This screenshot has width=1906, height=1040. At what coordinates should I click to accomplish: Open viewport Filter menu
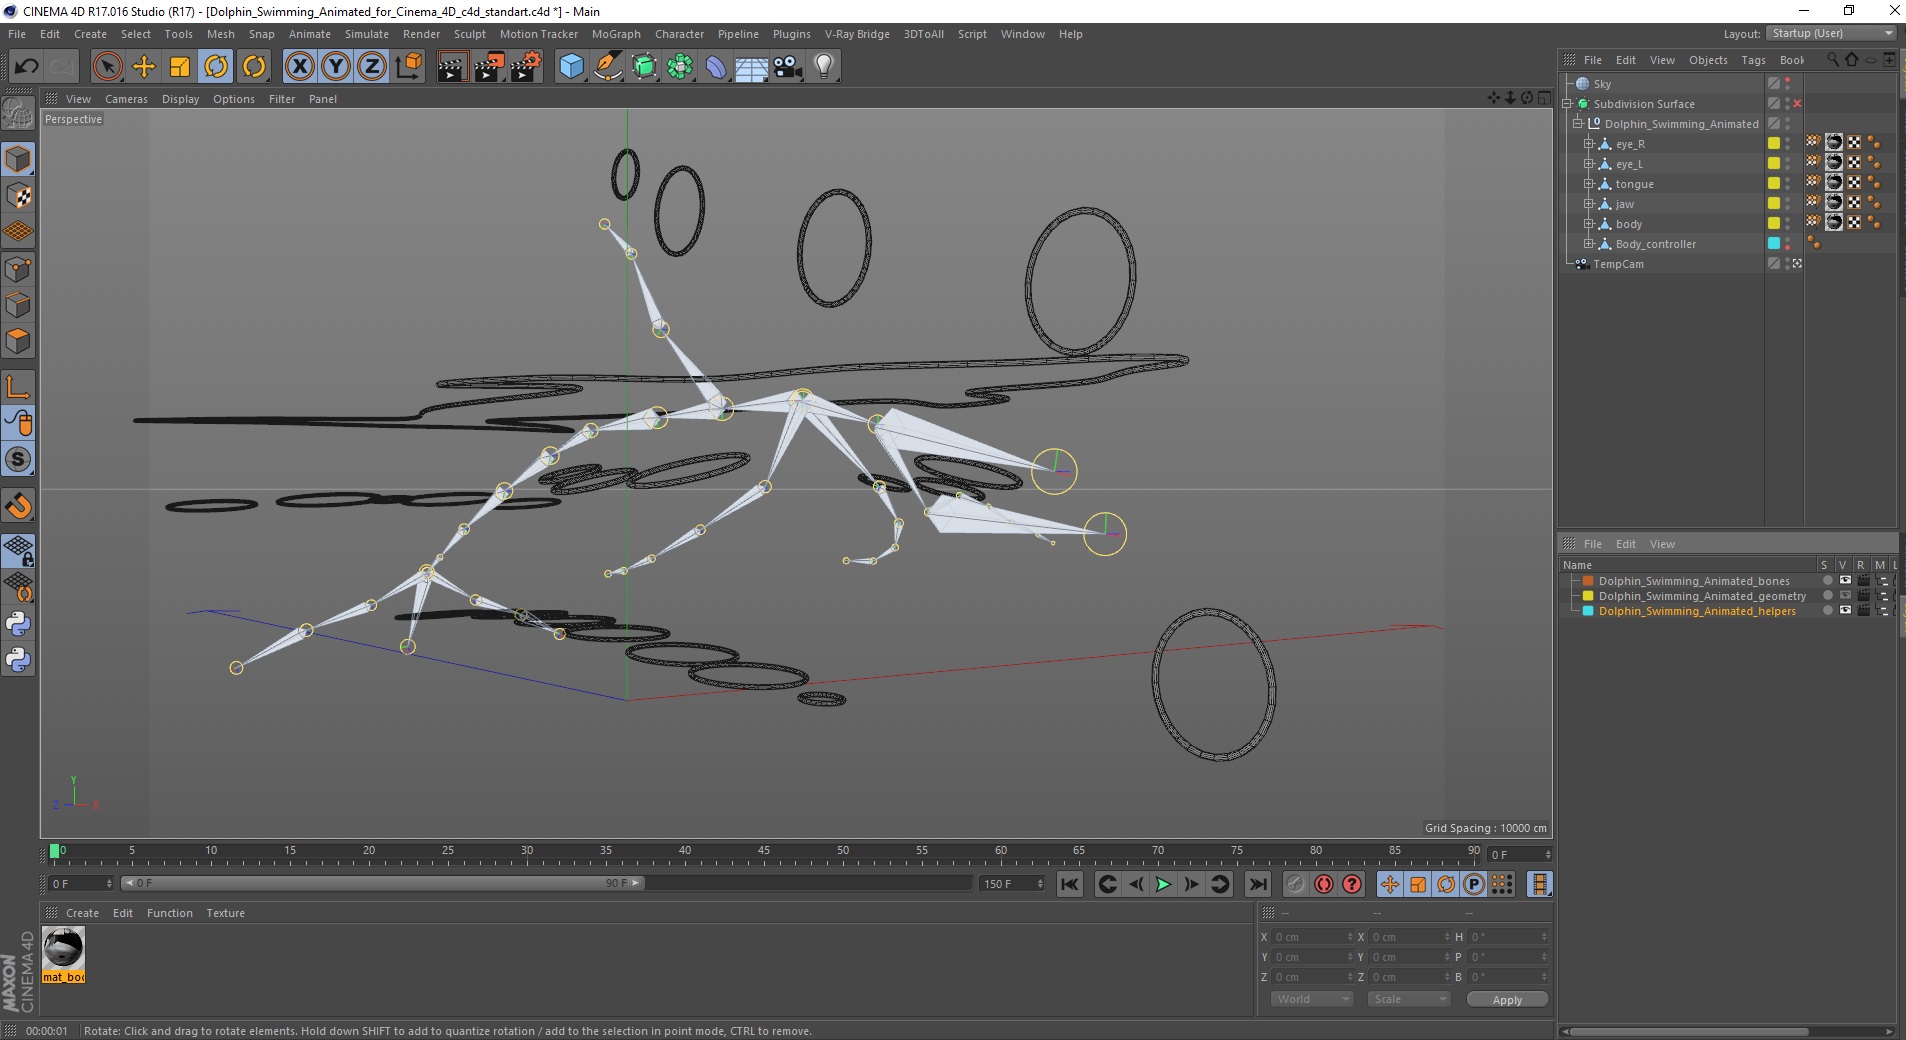coord(282,99)
